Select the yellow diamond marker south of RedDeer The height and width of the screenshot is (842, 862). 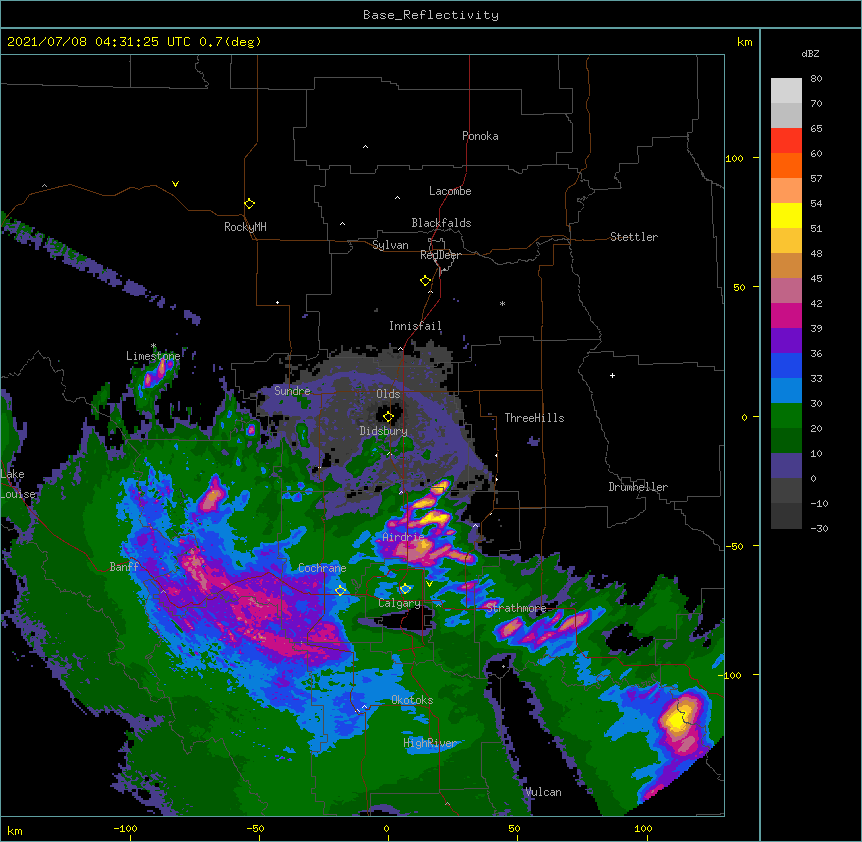click(x=425, y=281)
